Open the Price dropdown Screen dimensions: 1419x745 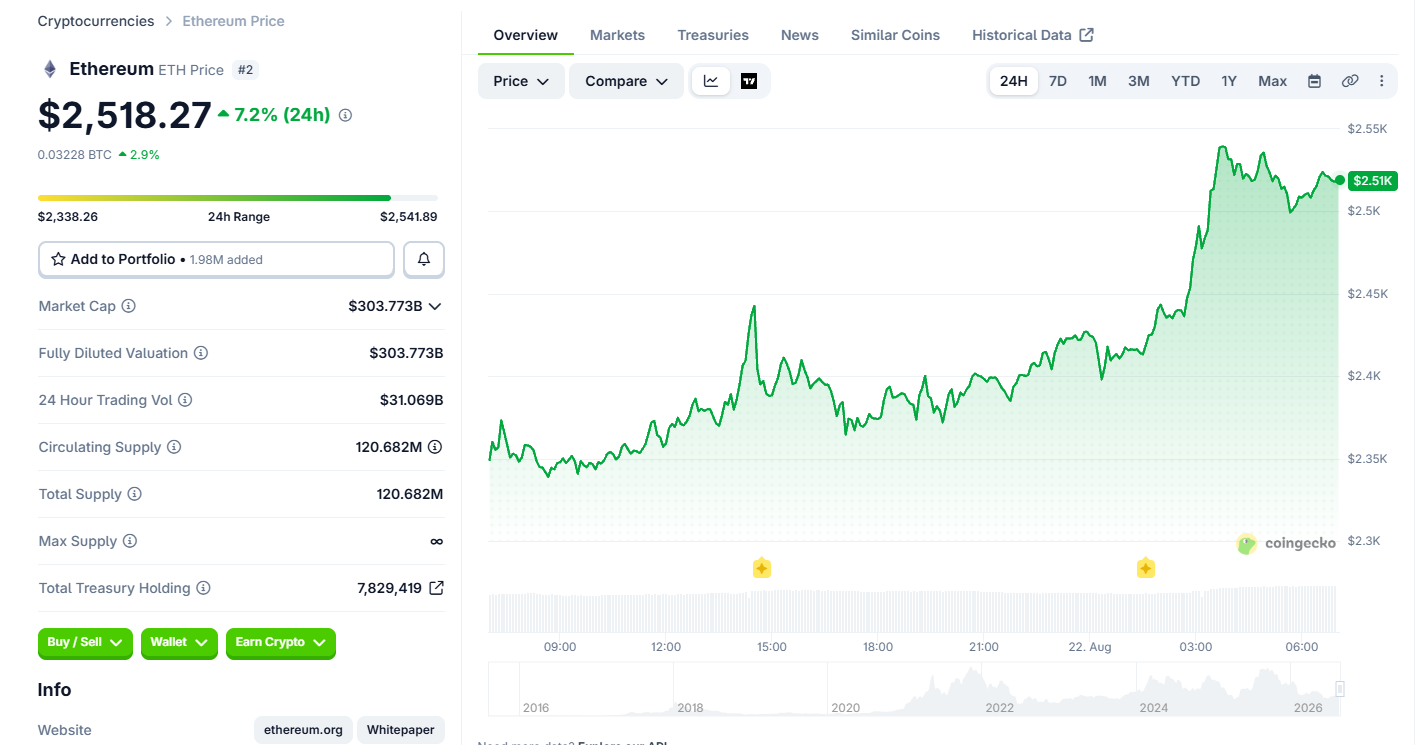tap(521, 81)
